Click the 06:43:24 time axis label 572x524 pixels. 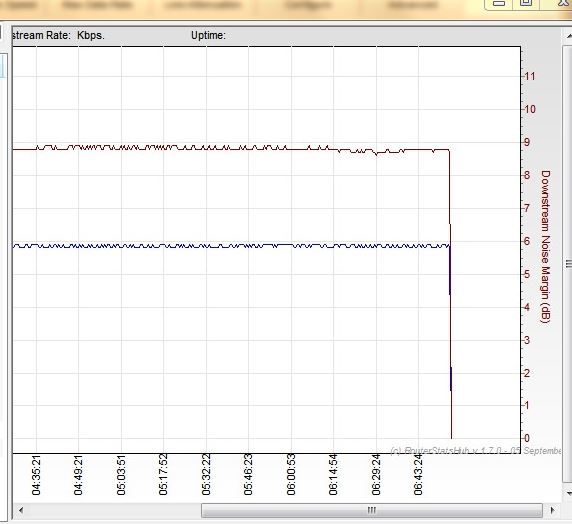tap(418, 475)
